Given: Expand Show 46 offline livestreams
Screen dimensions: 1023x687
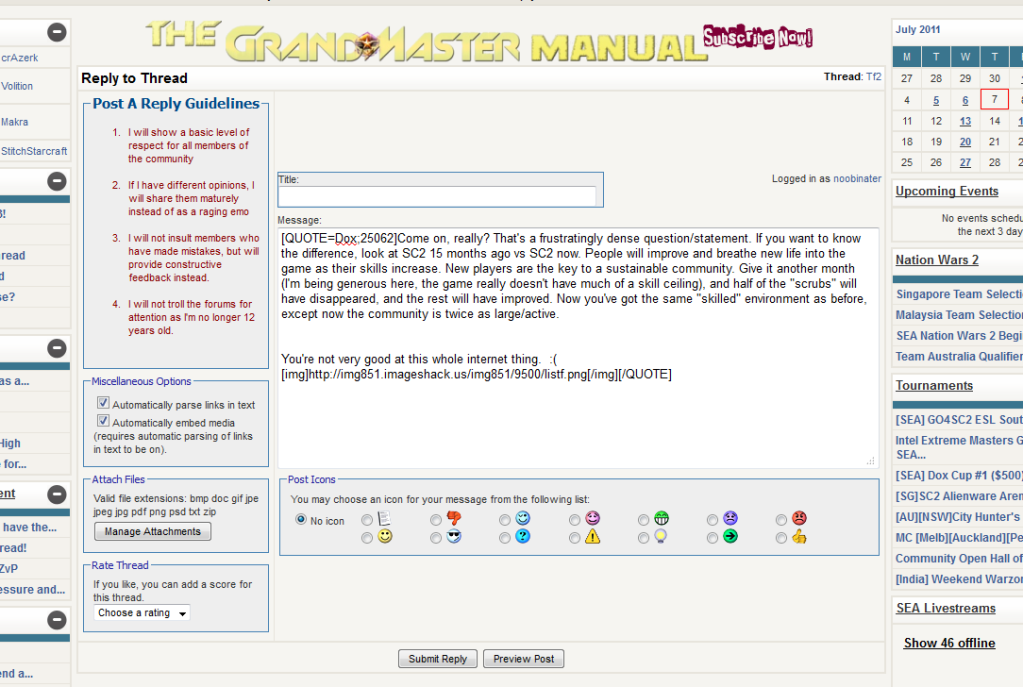Looking at the screenshot, I should coord(949,643).
